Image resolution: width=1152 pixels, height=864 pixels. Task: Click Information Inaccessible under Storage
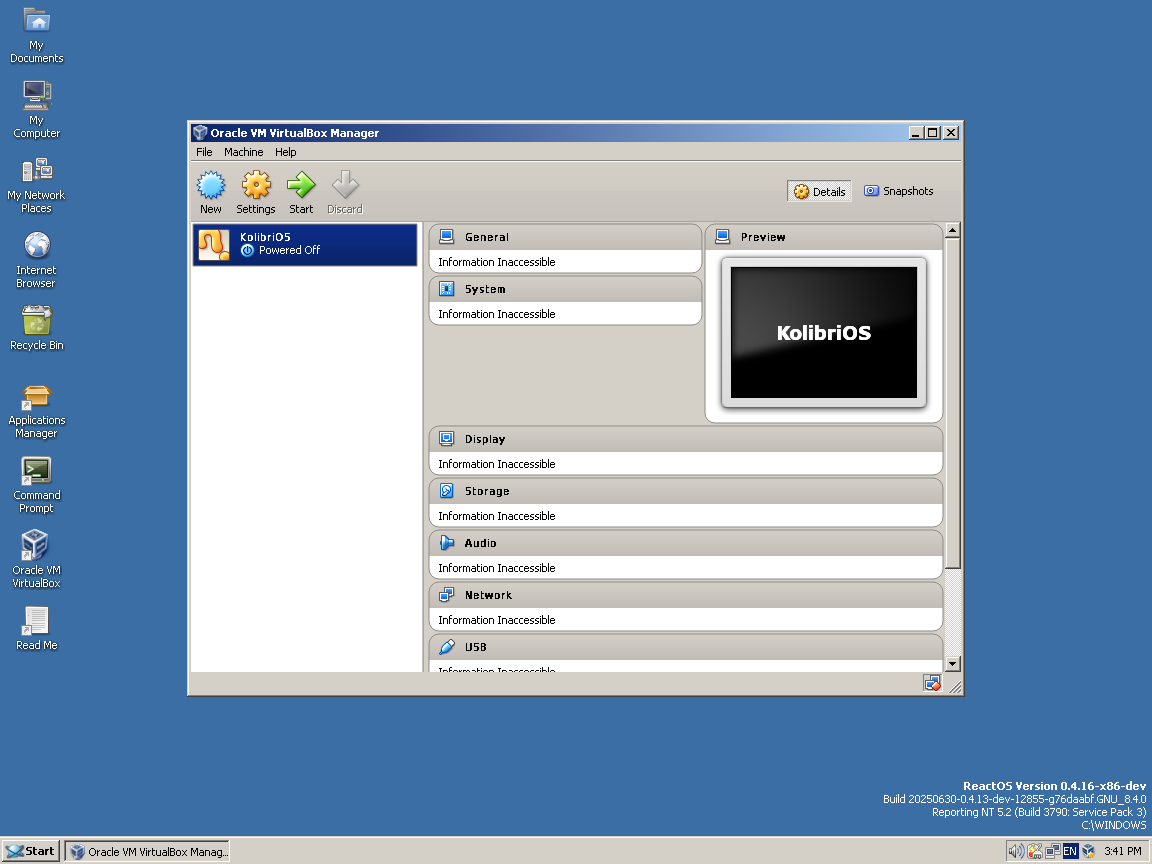coord(497,516)
